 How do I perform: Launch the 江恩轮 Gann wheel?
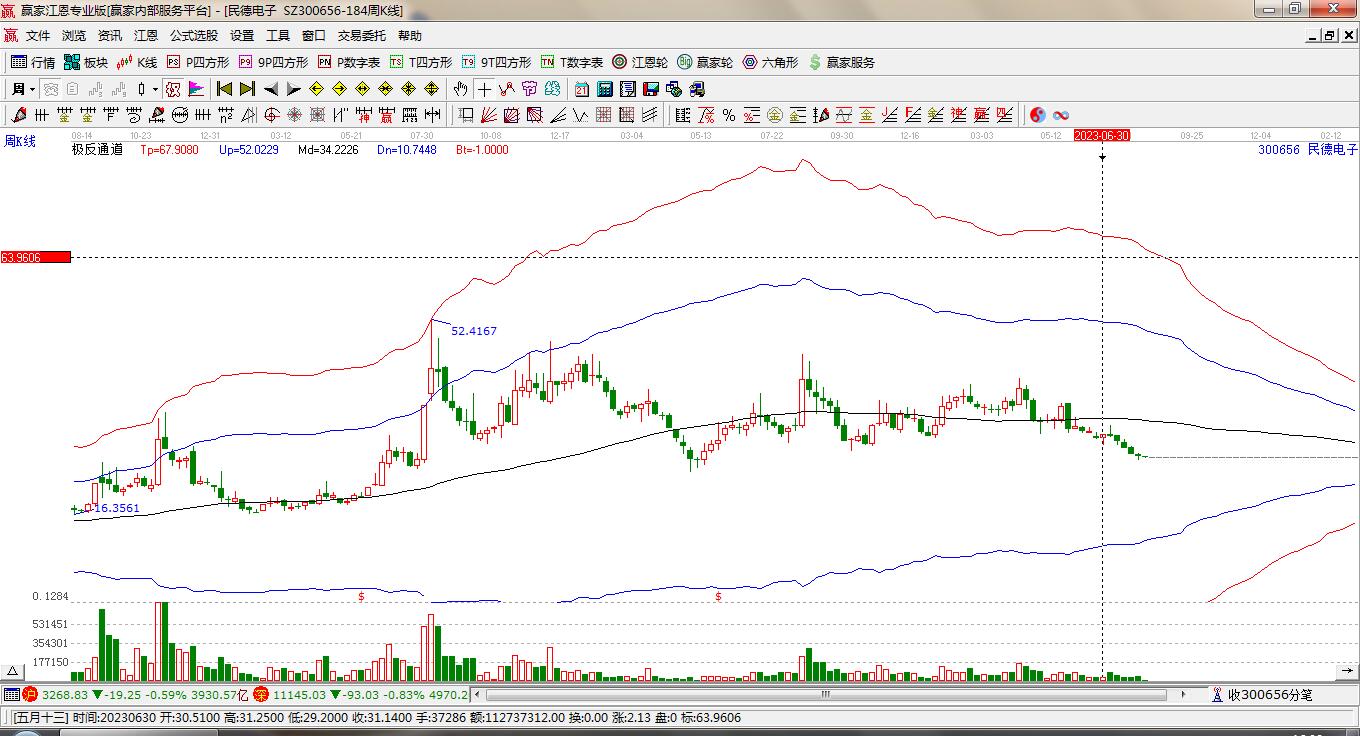(x=640, y=62)
